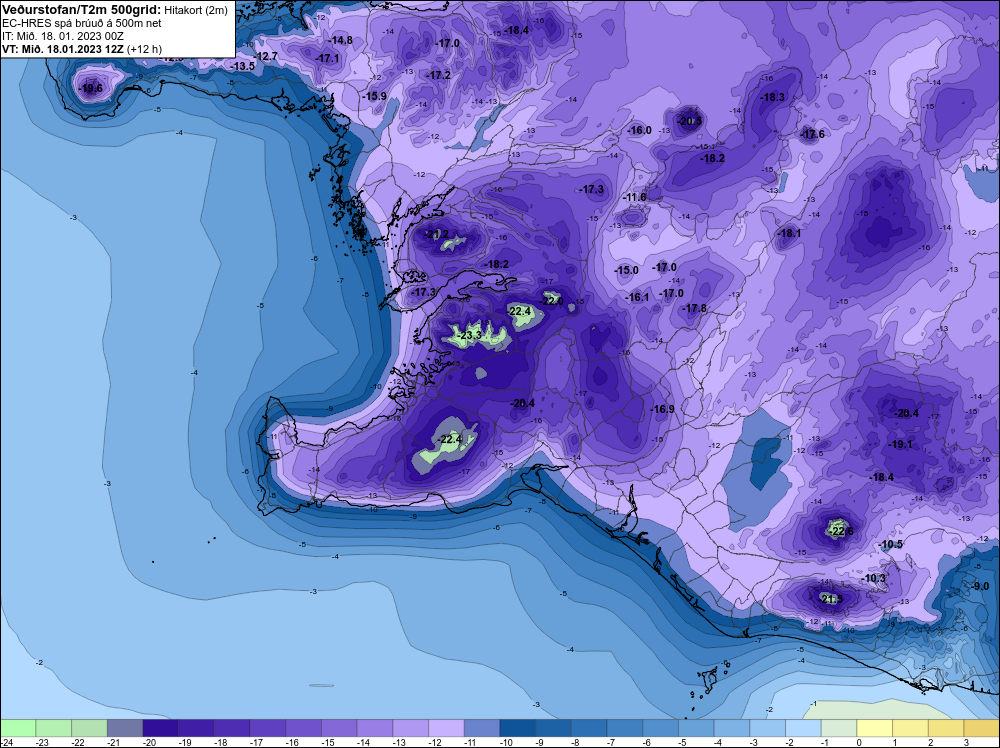Click the -23.3 temperature minimum label
This screenshot has width=1000, height=748.
tap(471, 335)
